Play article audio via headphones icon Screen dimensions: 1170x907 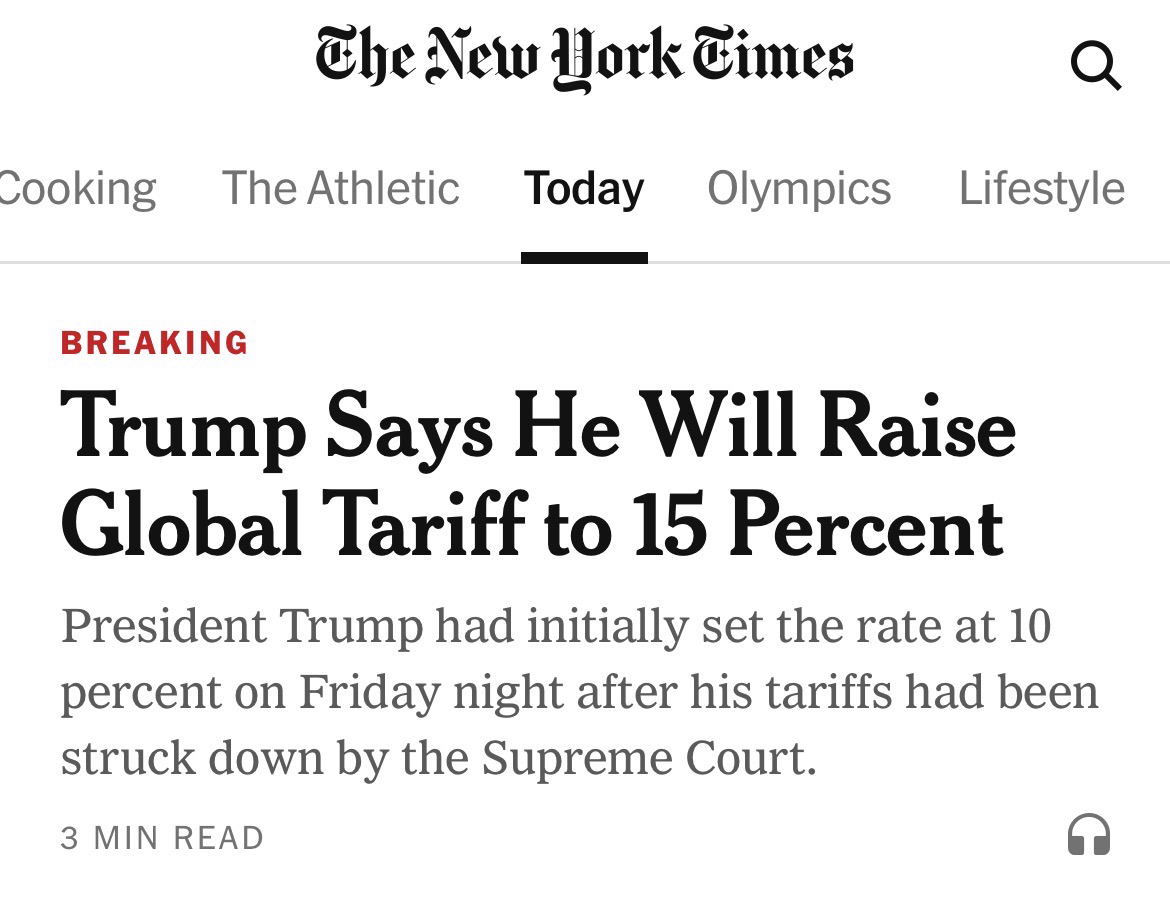pyautogui.click(x=1088, y=835)
